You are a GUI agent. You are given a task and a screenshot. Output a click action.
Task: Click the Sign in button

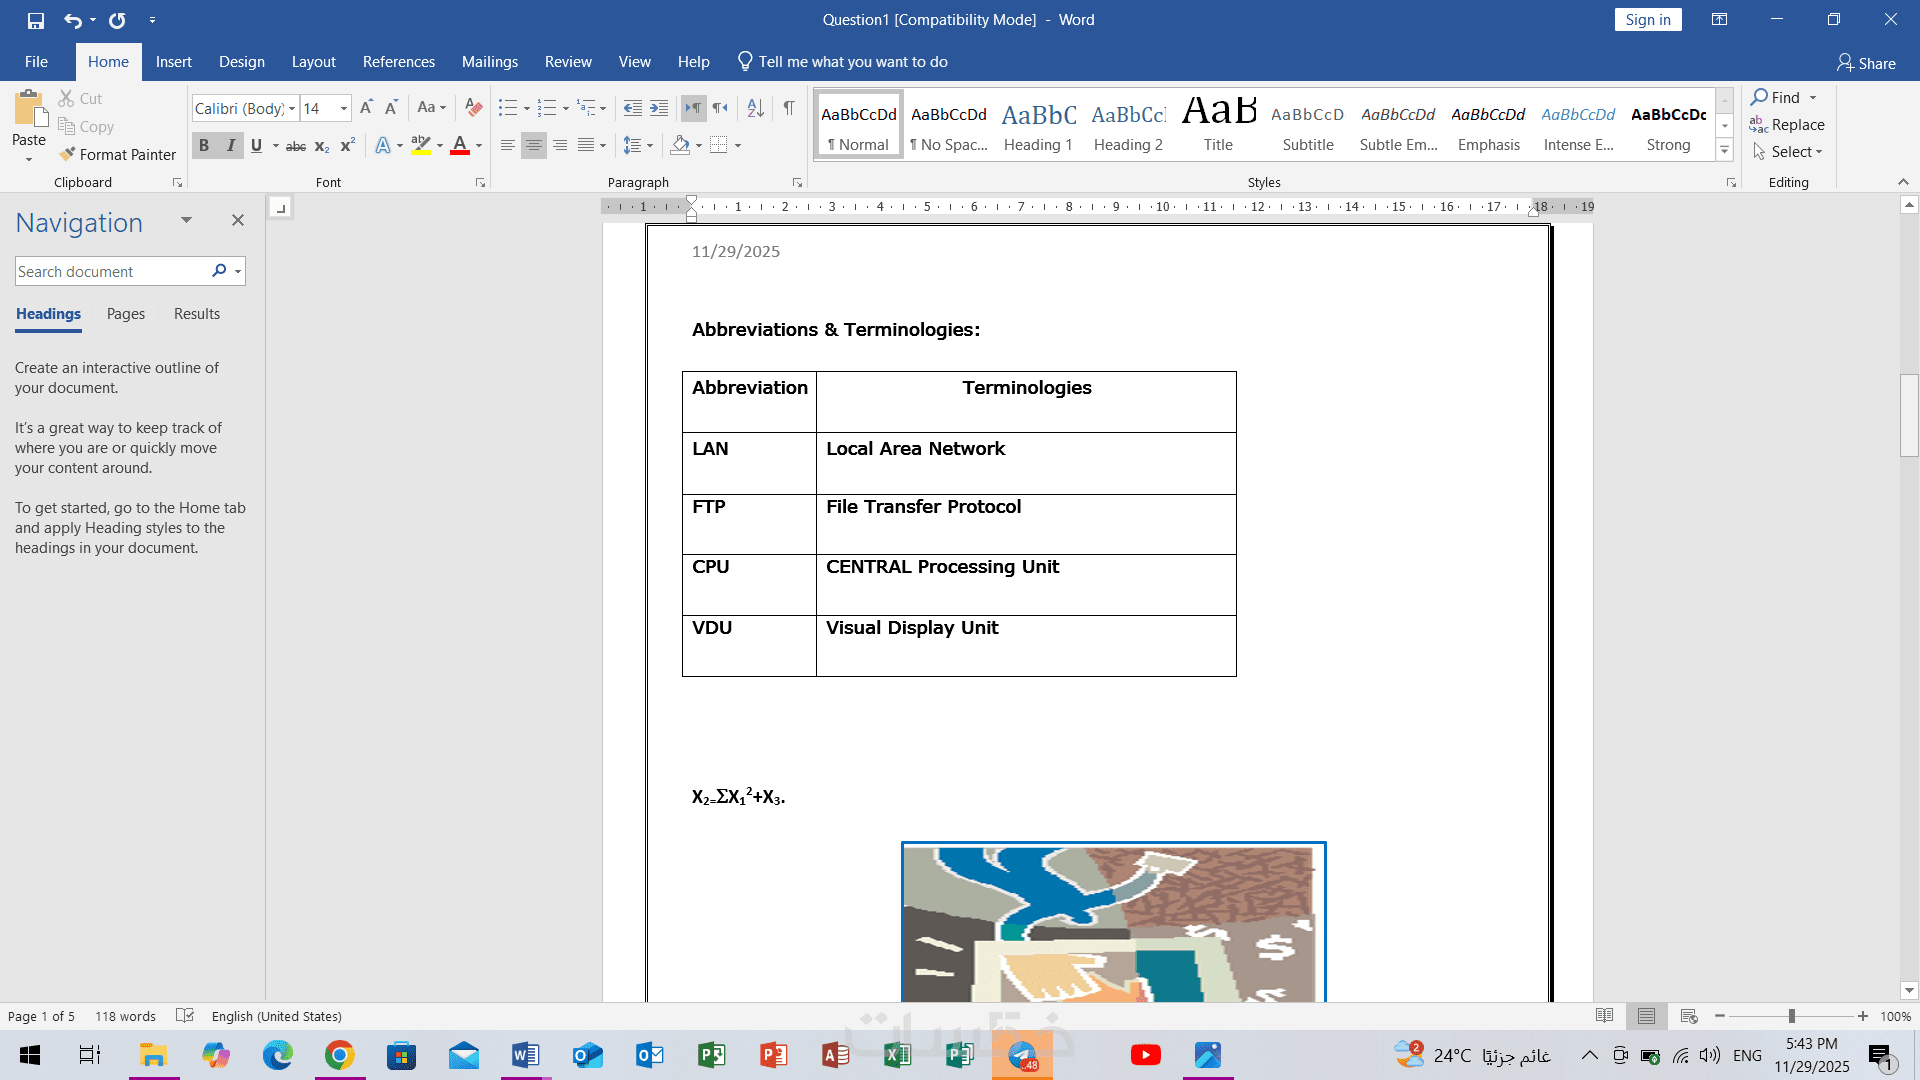1647,20
